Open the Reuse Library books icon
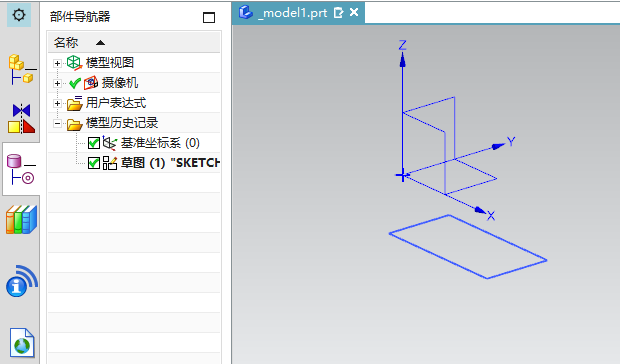This screenshot has height=364, width=620. pos(21,220)
